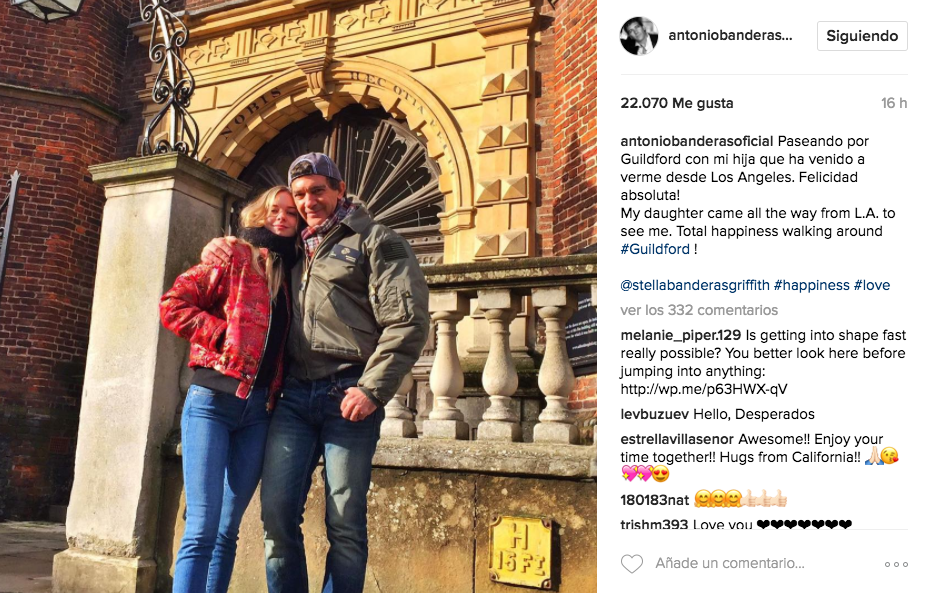
Task: Open the #Guildford hashtag
Action: pyautogui.click(x=655, y=249)
